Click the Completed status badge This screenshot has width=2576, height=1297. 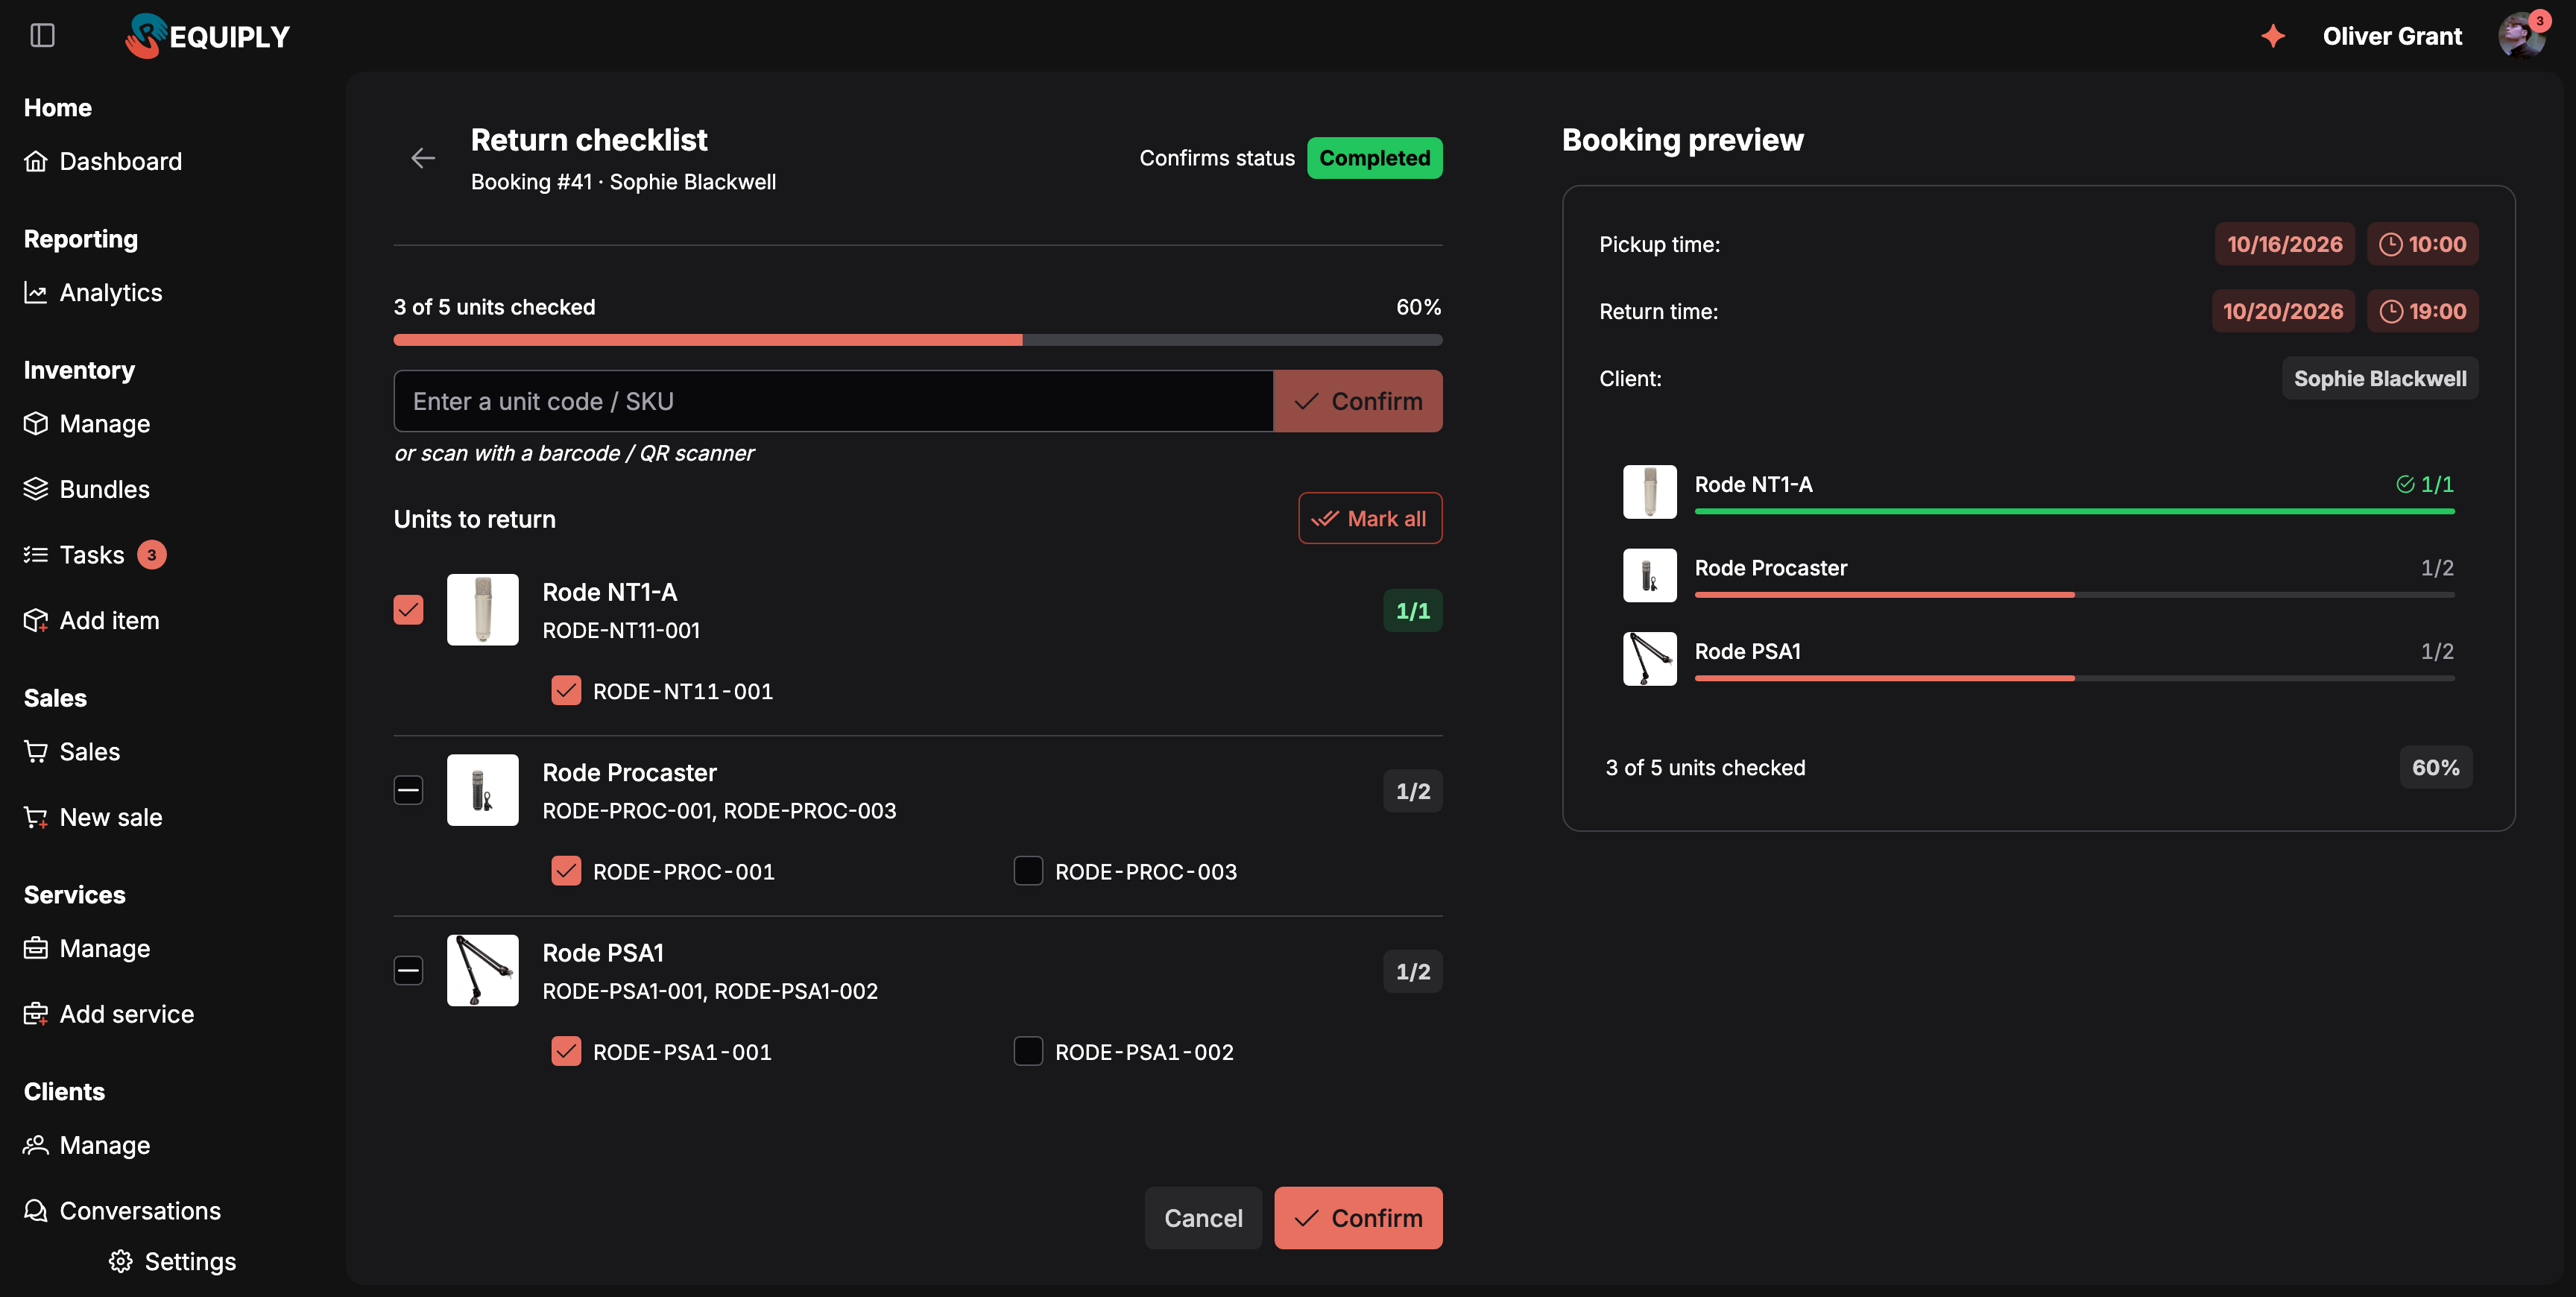[1375, 158]
